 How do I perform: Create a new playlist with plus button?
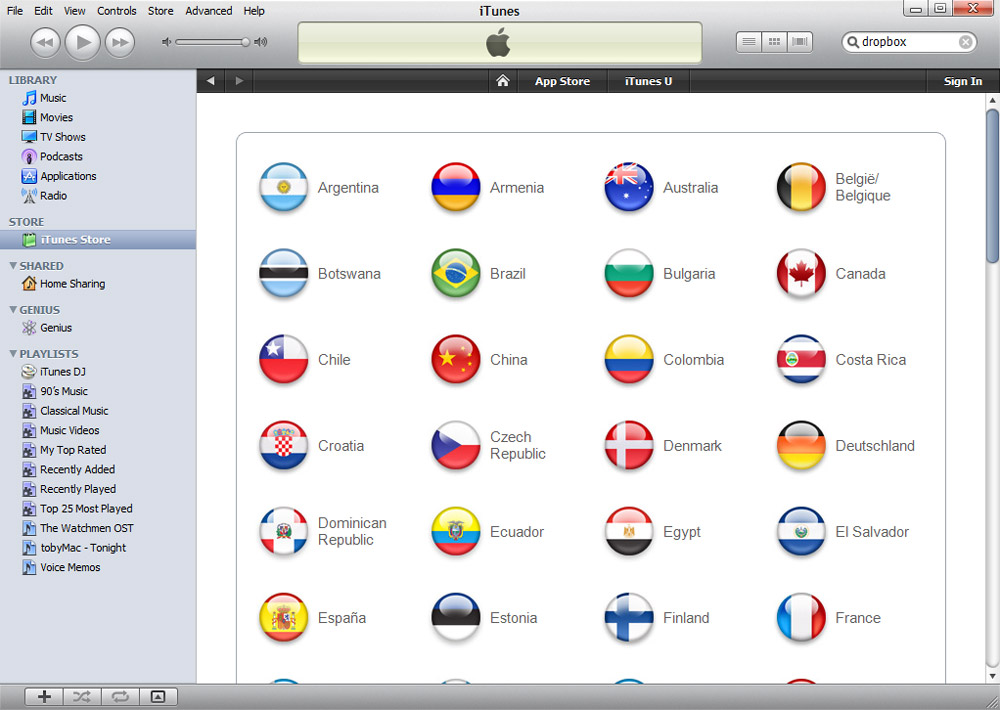[x=44, y=697]
